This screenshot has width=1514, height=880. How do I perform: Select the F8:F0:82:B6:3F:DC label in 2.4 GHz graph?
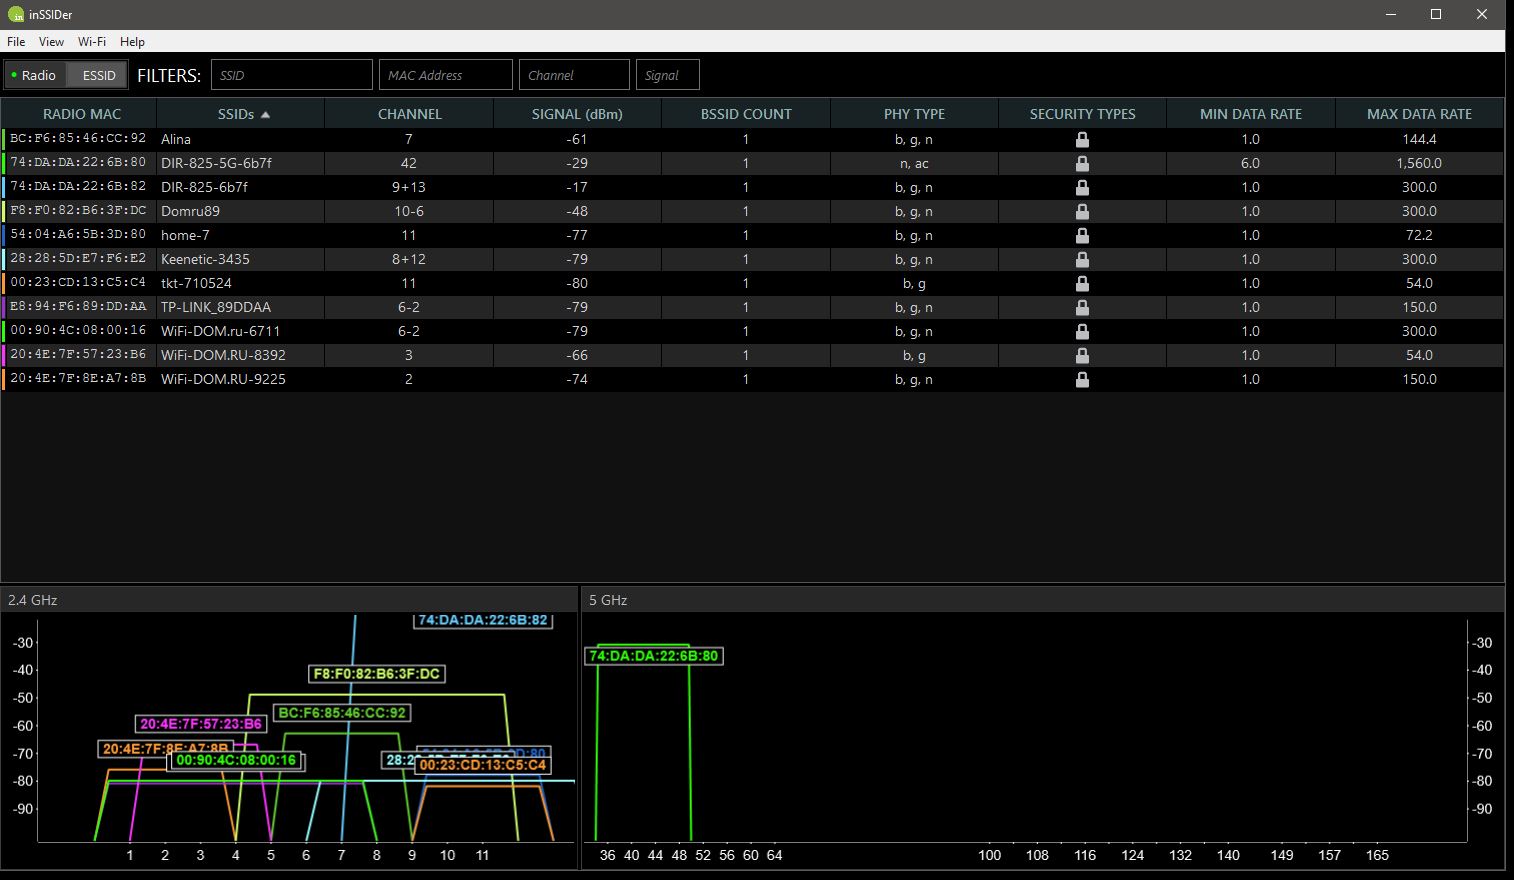pyautogui.click(x=376, y=674)
